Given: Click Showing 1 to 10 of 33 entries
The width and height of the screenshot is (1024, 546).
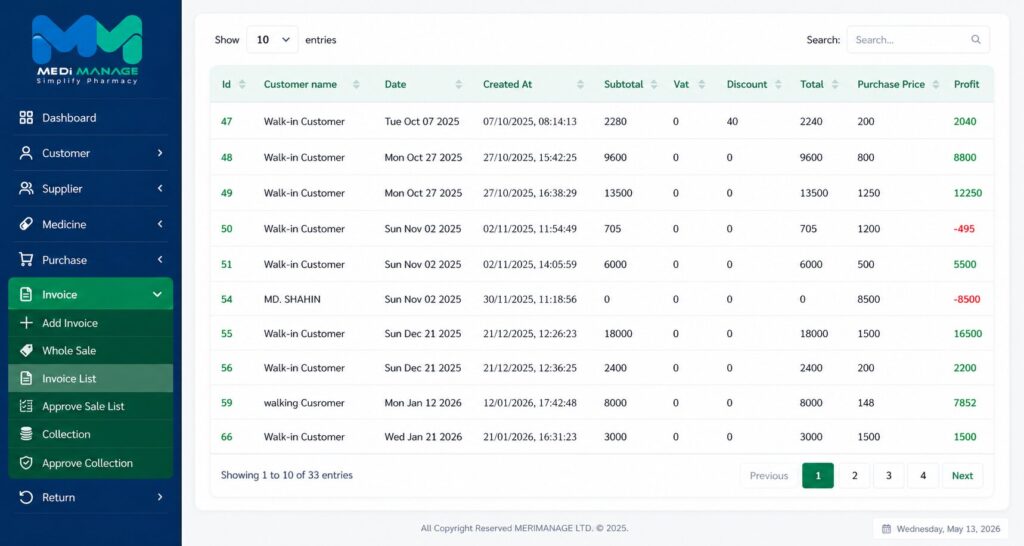Looking at the screenshot, I should [287, 475].
